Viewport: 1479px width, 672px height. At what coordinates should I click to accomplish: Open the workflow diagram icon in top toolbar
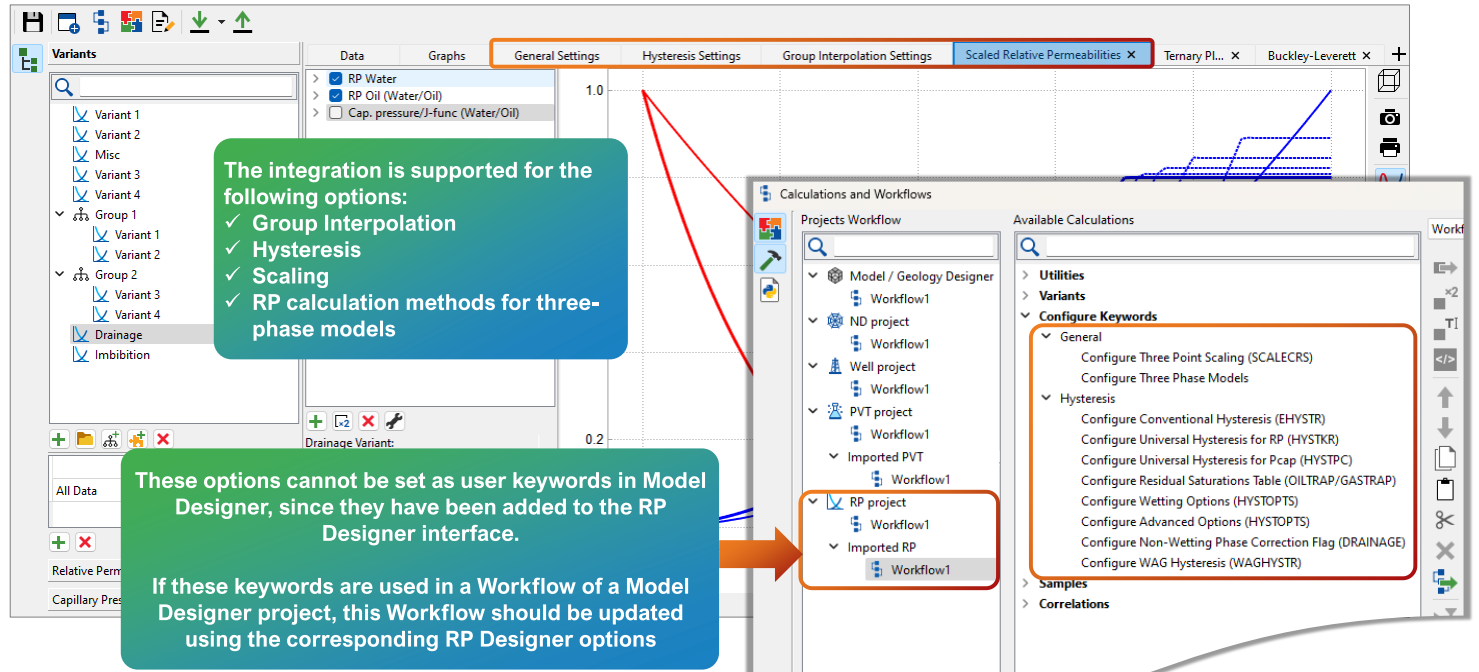100,22
